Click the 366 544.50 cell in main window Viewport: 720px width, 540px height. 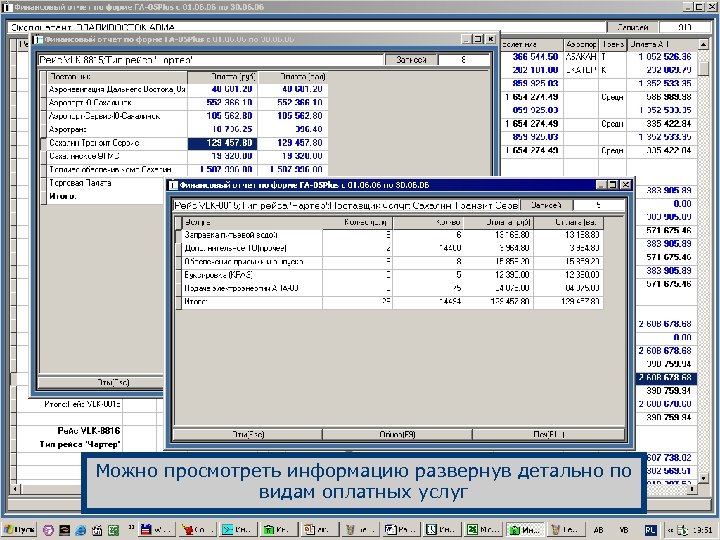pos(532,57)
